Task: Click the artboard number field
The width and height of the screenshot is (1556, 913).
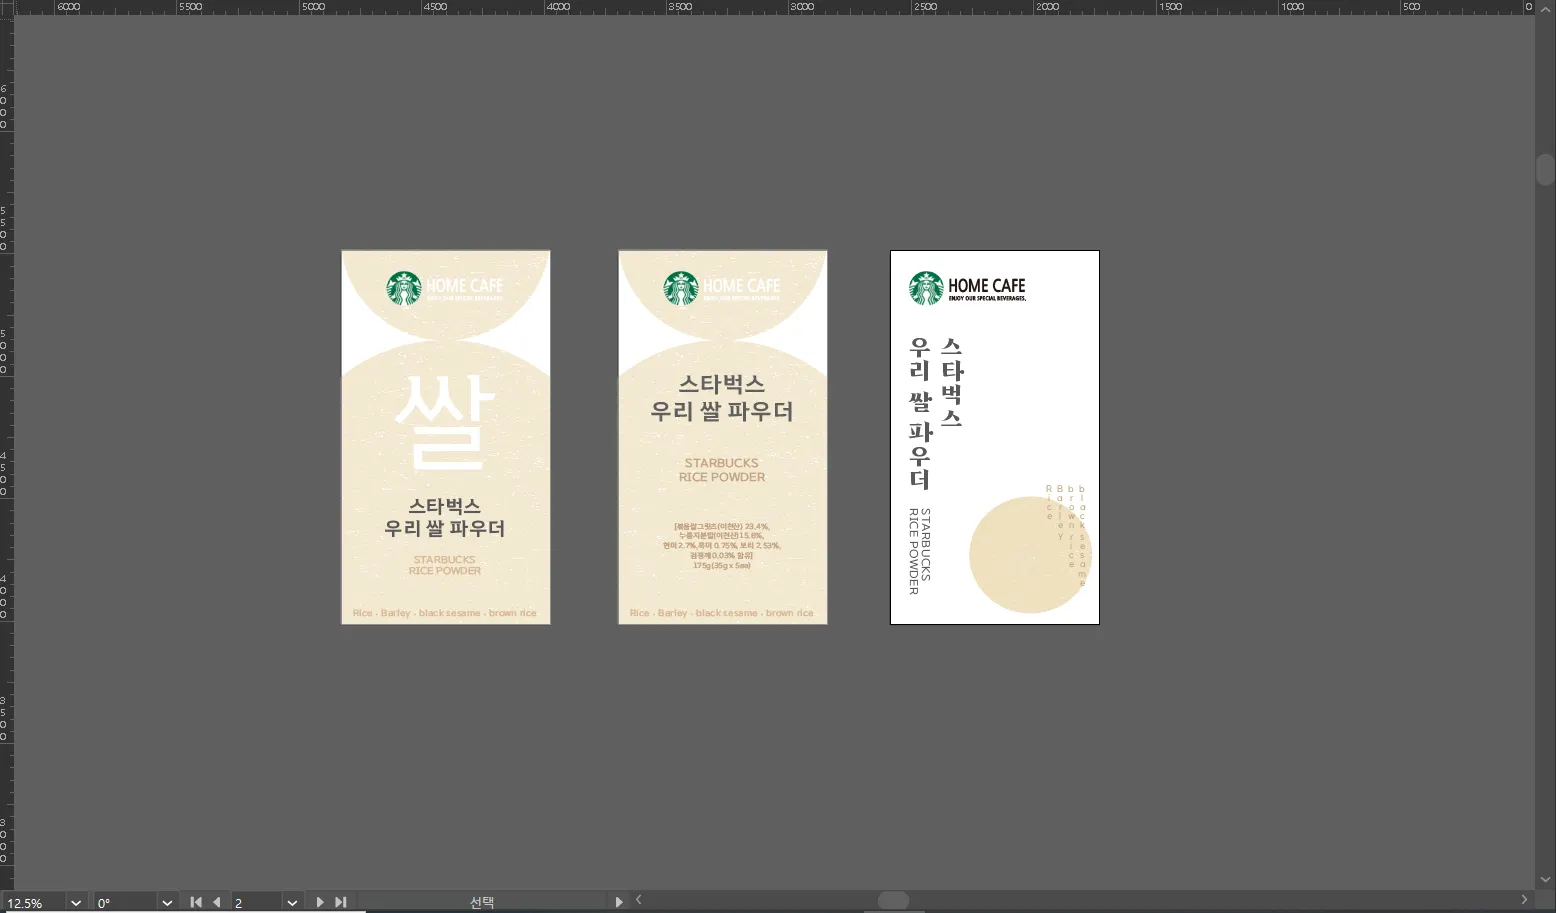Action: [x=257, y=903]
